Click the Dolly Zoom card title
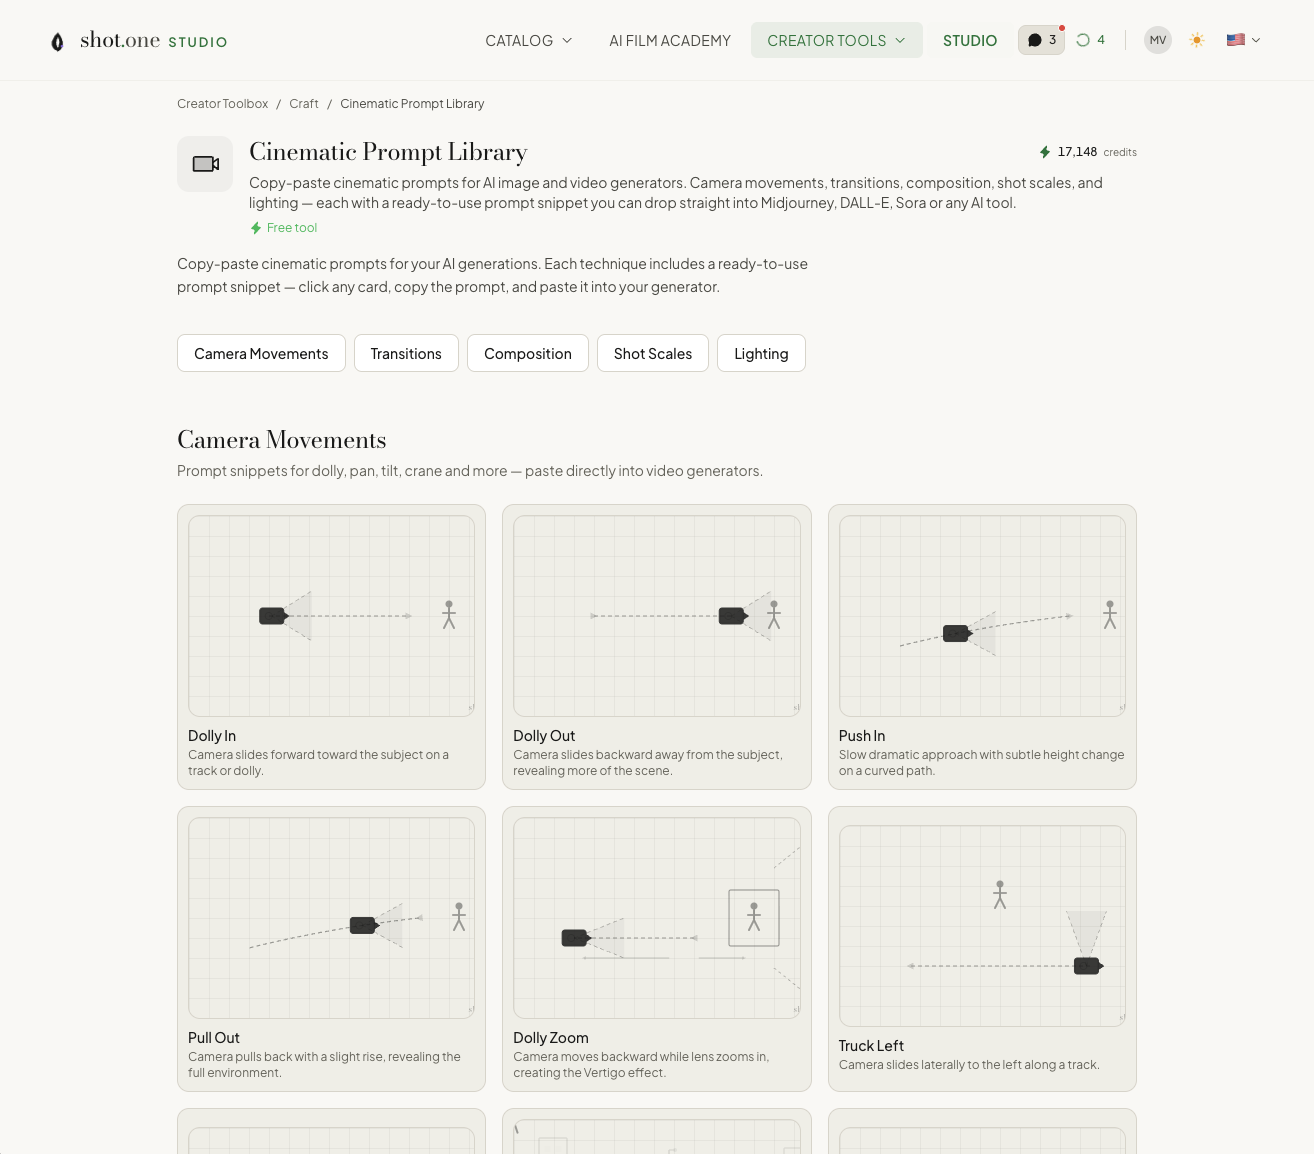 click(x=551, y=1038)
